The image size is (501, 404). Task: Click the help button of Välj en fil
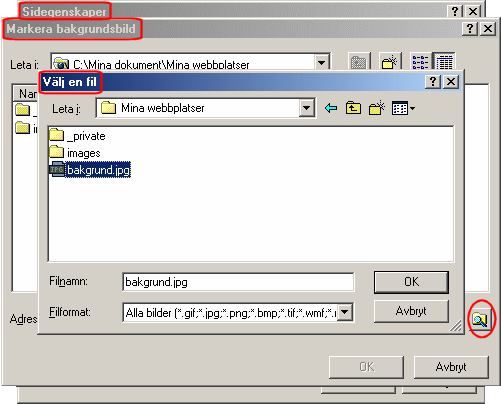(433, 81)
